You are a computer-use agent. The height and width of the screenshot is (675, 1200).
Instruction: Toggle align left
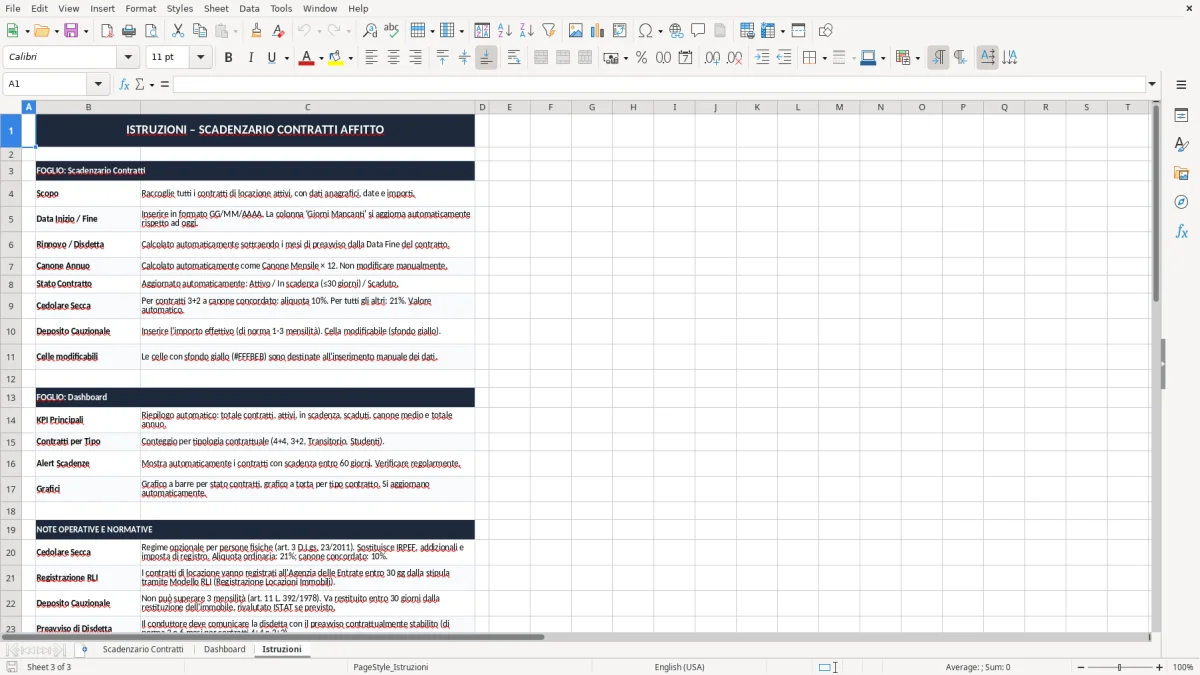(371, 58)
